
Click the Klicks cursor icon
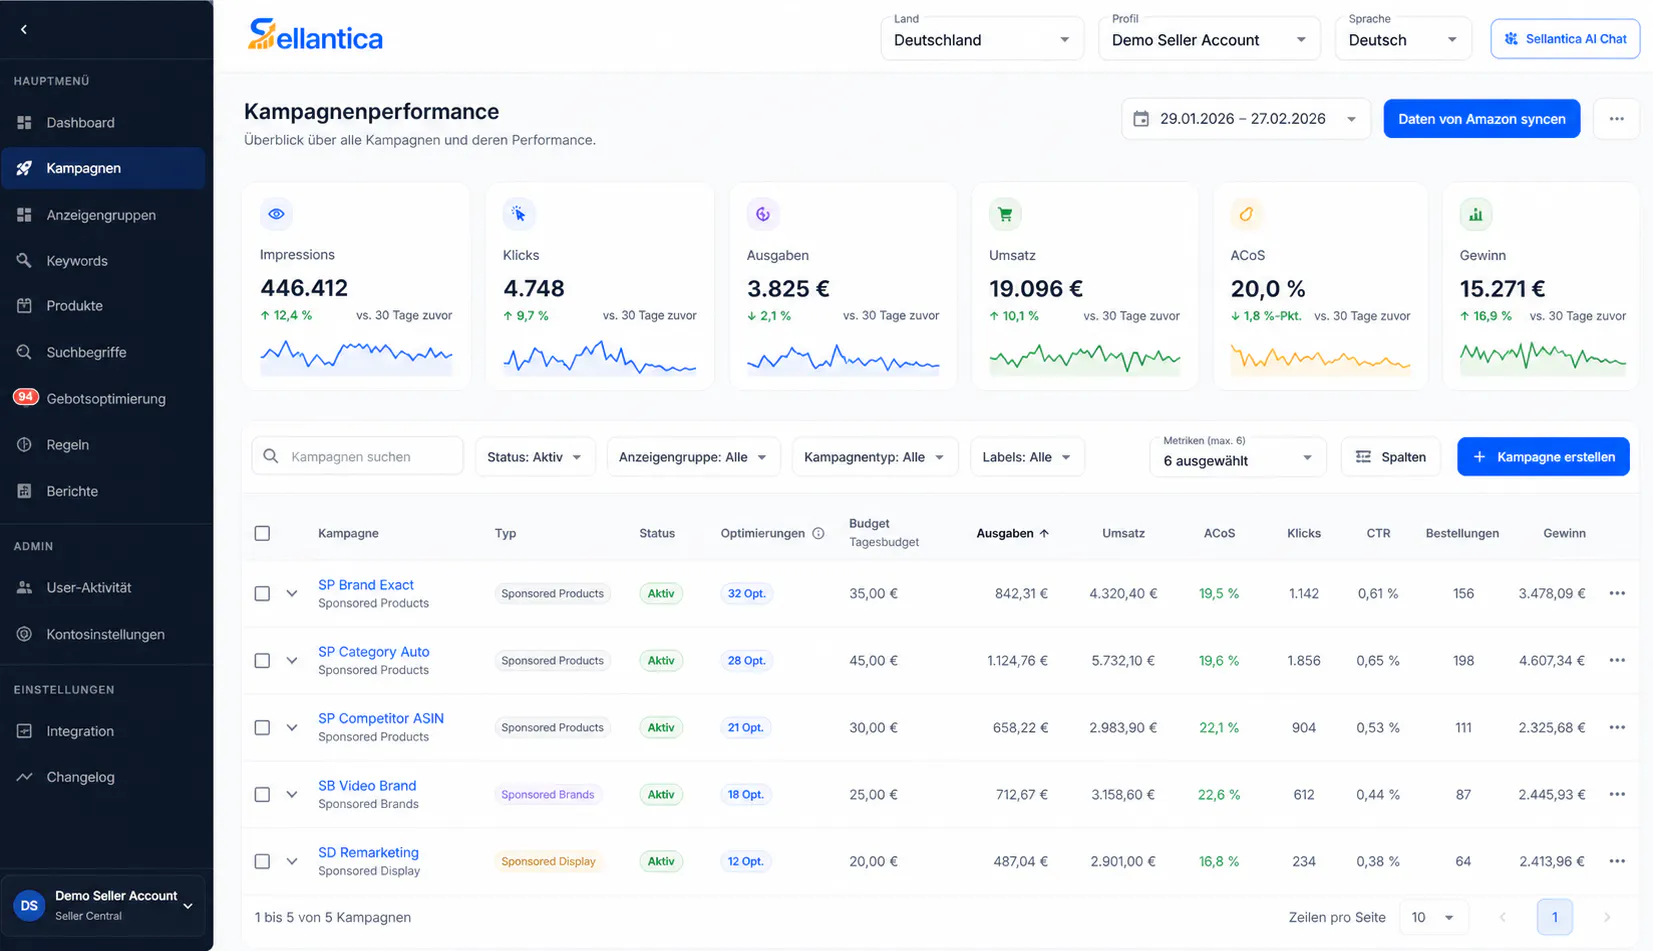click(519, 214)
